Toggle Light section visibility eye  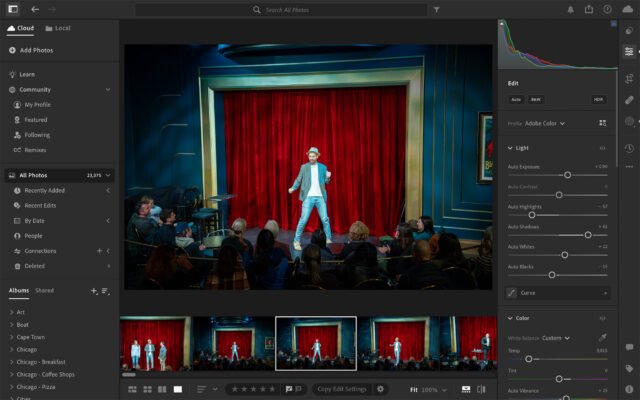(x=602, y=148)
